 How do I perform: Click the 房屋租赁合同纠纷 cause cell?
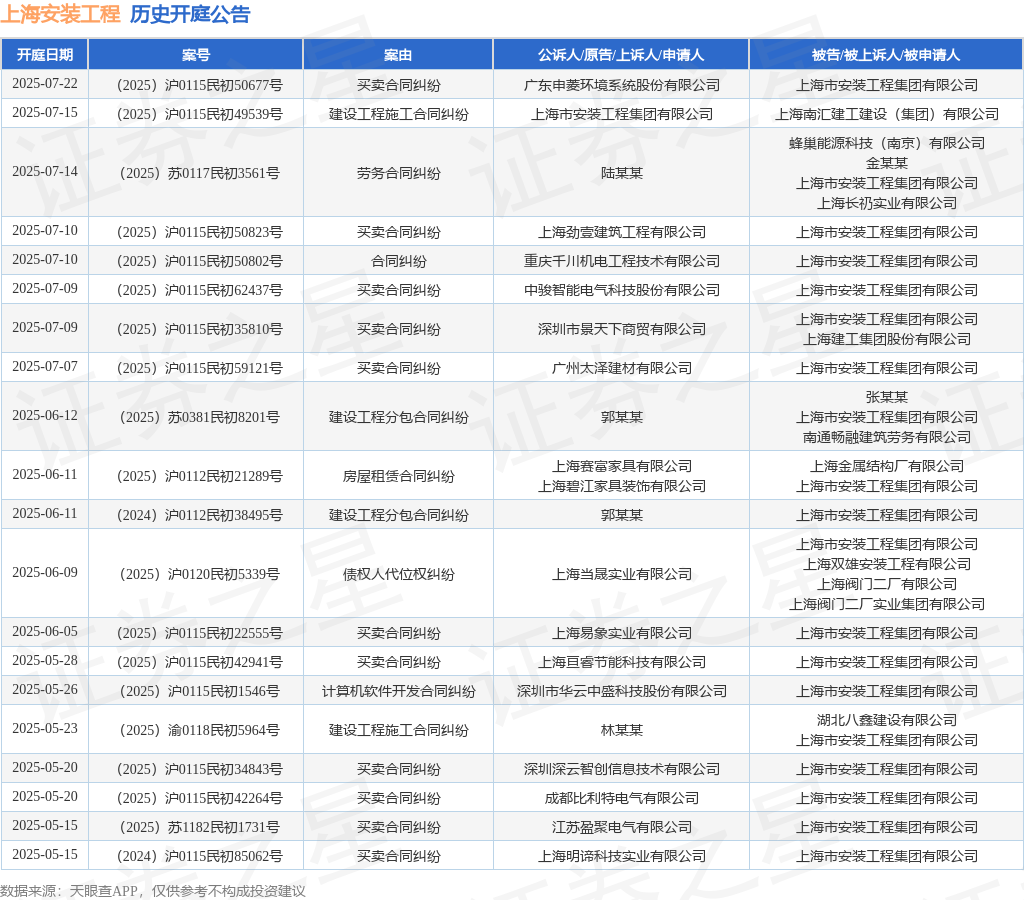[398, 476]
